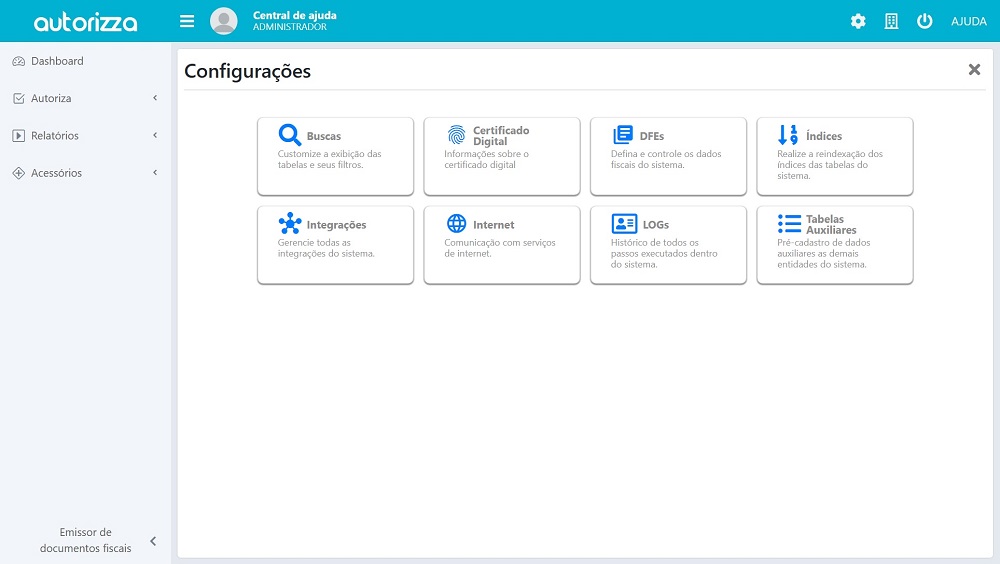Click the user avatar profile picture

coord(224,21)
